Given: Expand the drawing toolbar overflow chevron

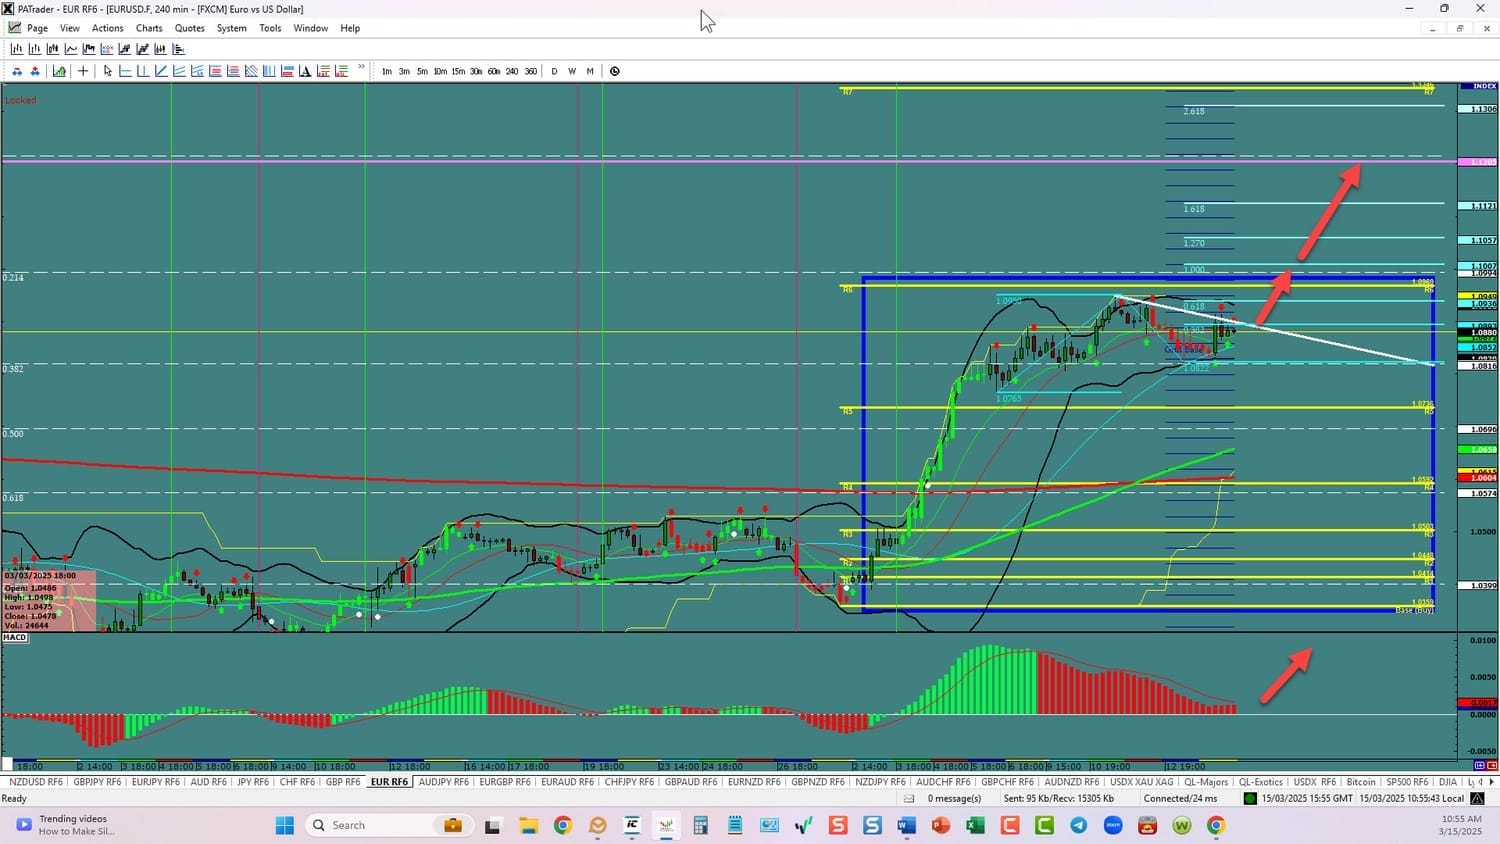Looking at the screenshot, I should click(361, 68).
